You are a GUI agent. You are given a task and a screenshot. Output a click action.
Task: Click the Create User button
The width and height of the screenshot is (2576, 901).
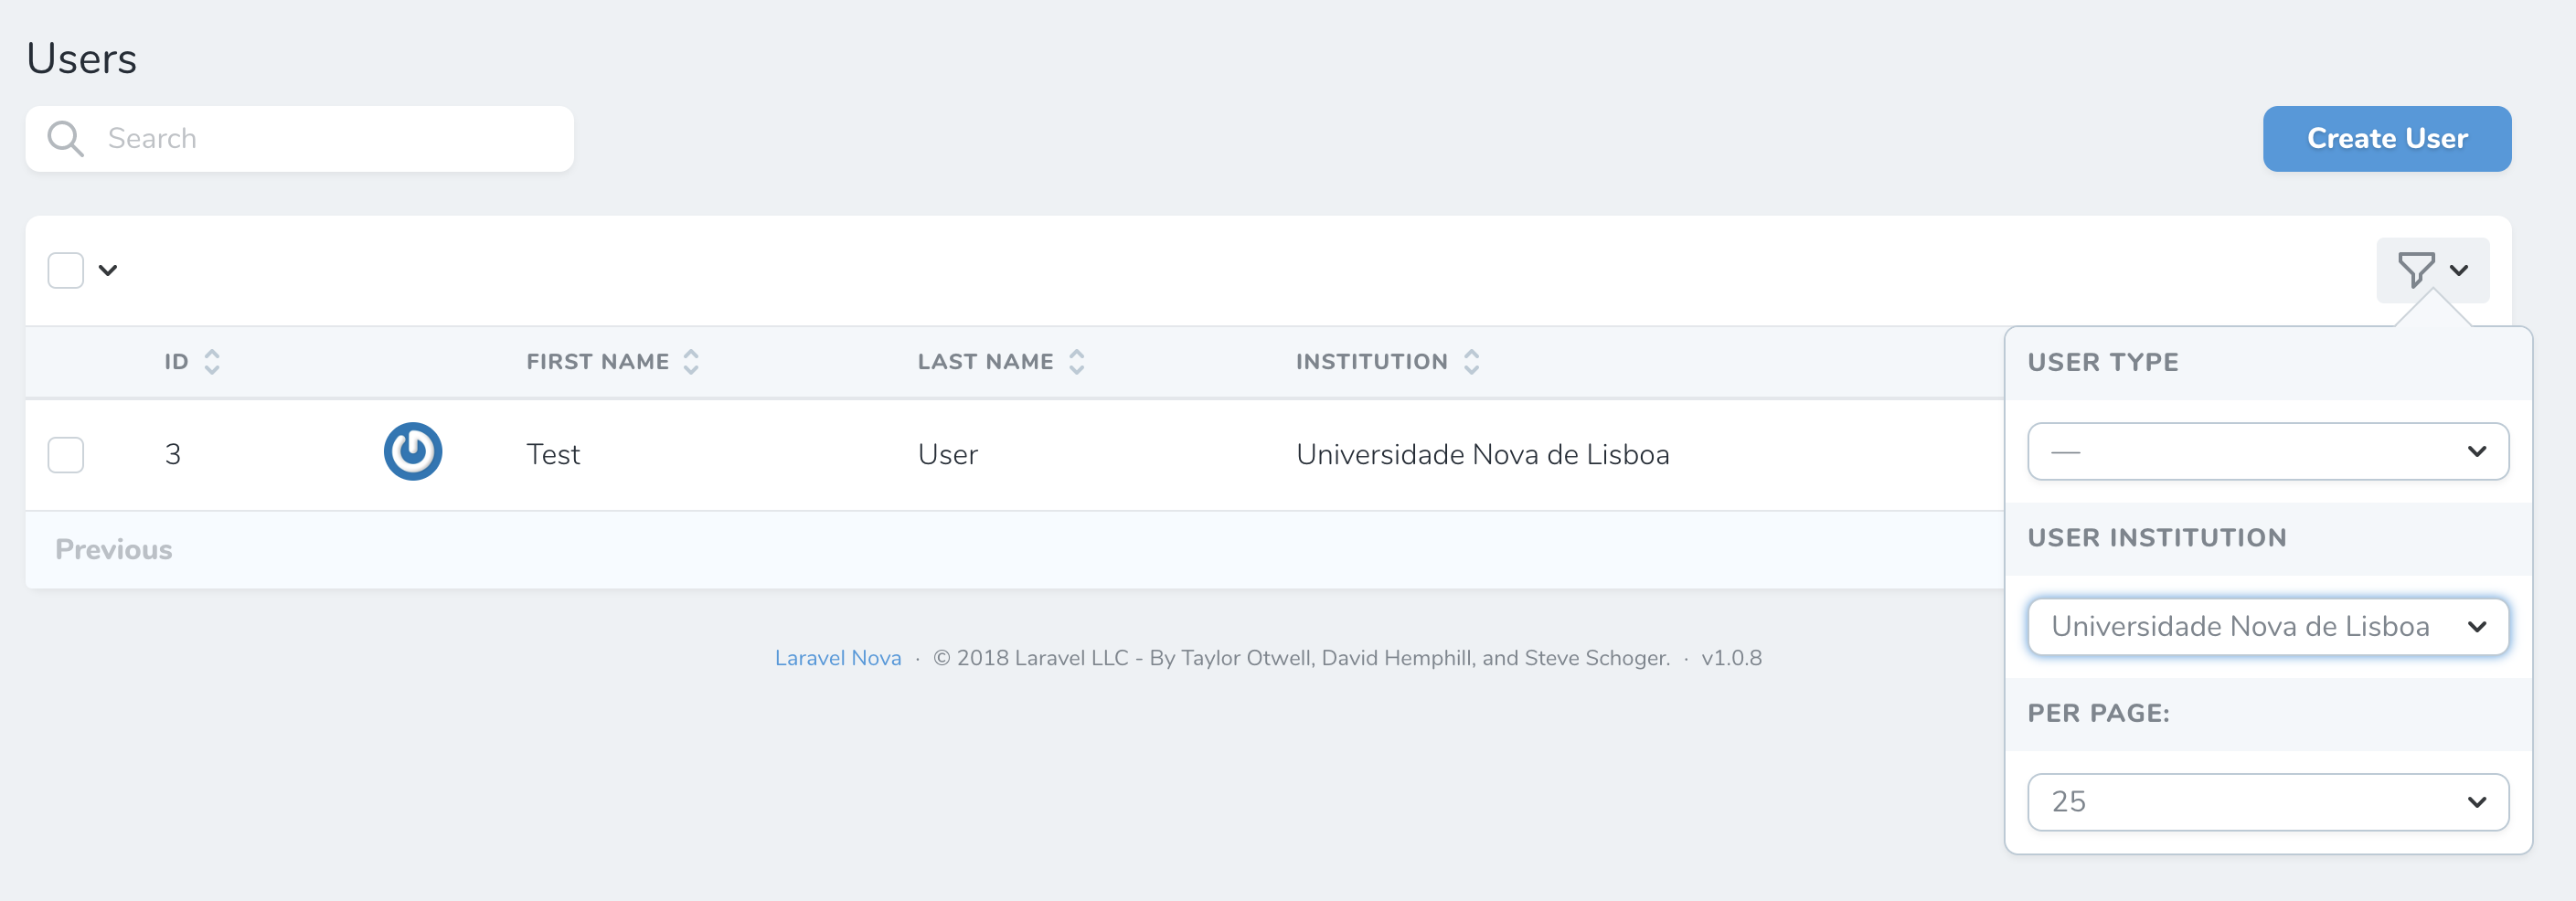[x=2387, y=138]
